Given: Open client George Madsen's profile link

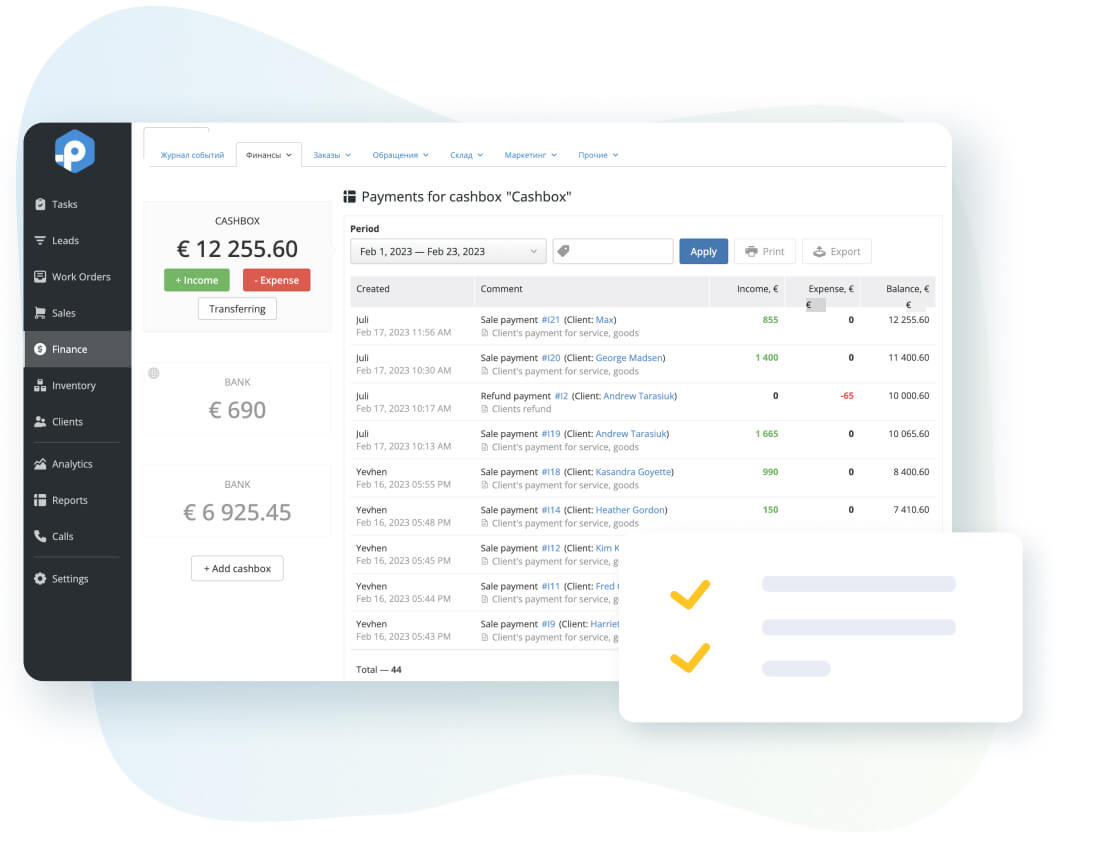Looking at the screenshot, I should coord(631,357).
